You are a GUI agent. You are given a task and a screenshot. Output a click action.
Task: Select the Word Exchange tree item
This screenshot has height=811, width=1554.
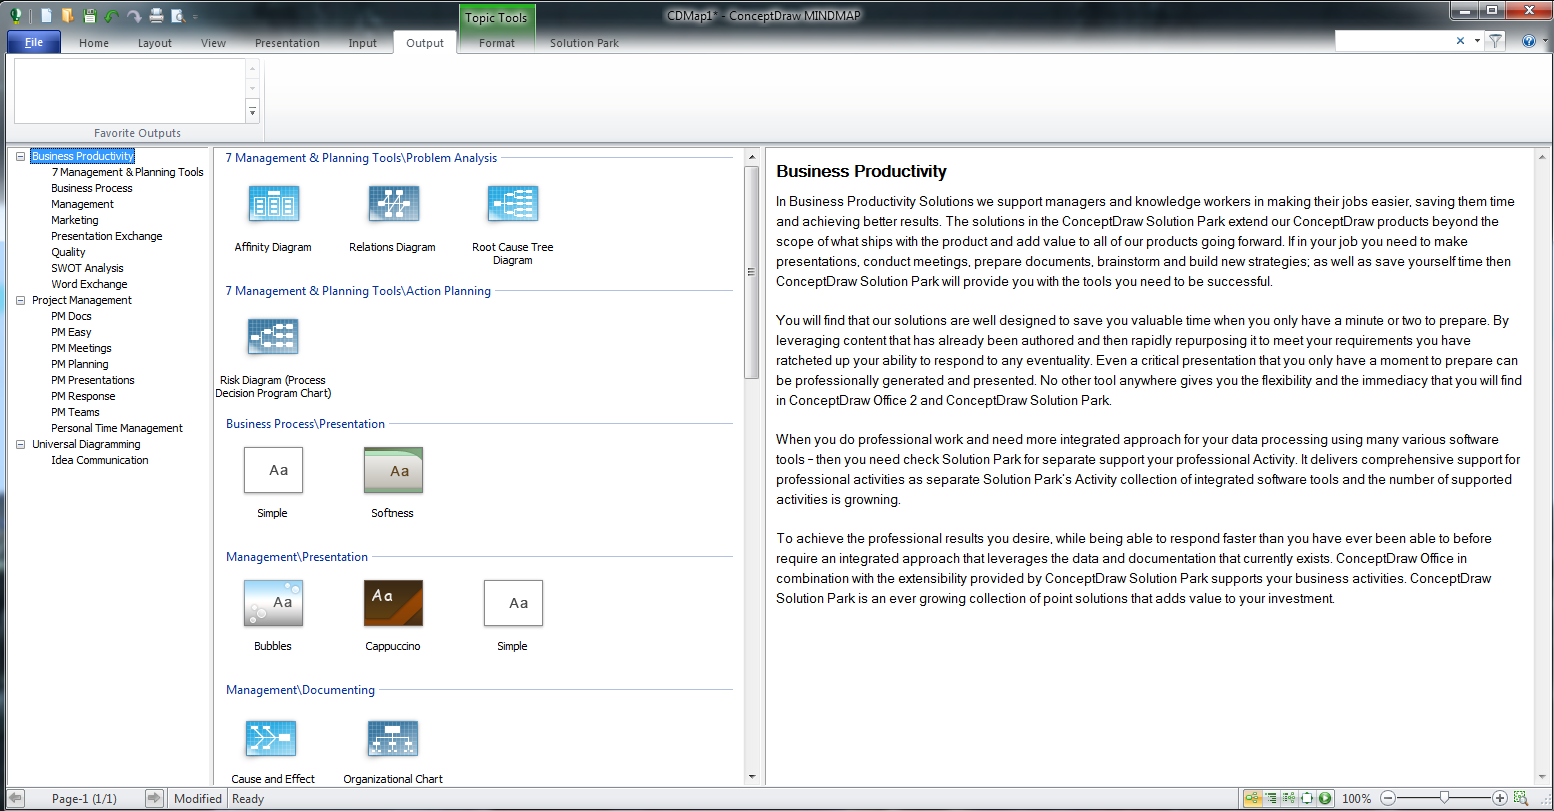[89, 284]
